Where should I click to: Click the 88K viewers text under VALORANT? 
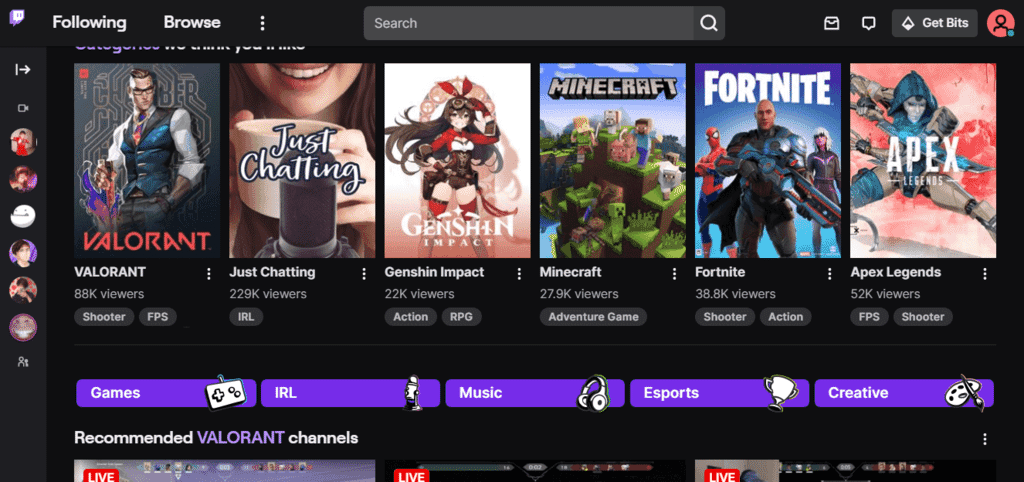109,295
